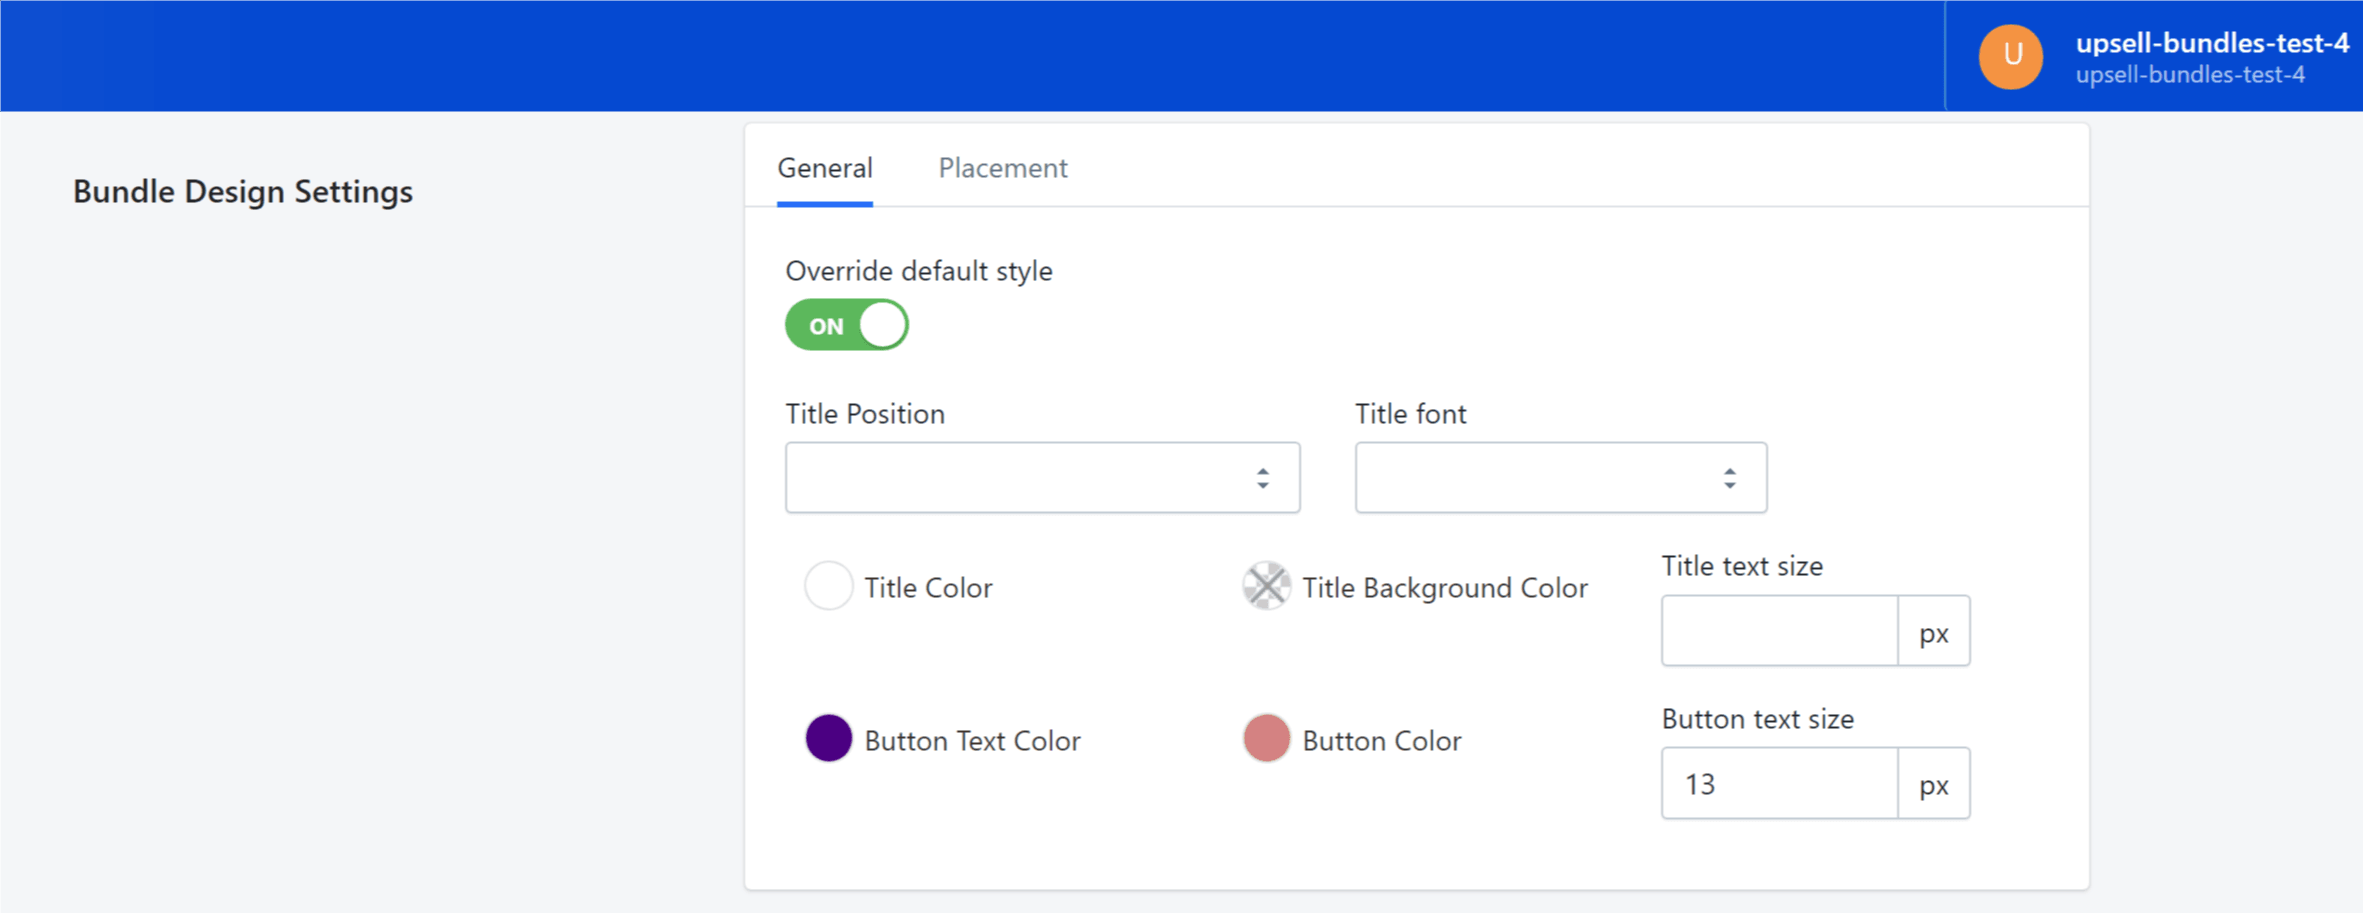Click the Button Text Color label
Image resolution: width=2363 pixels, height=913 pixels.
[x=972, y=741]
